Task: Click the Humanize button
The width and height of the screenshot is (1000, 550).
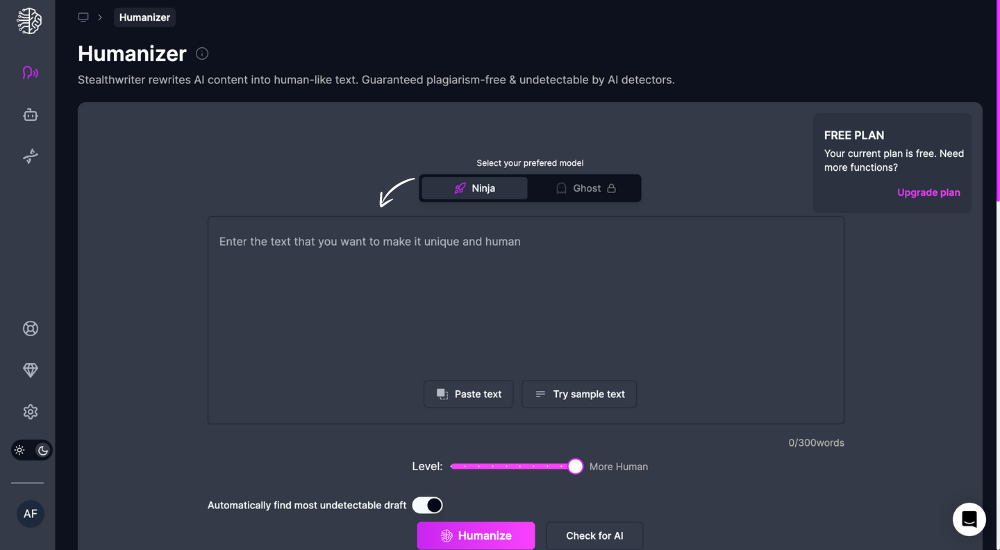Action: [x=476, y=536]
